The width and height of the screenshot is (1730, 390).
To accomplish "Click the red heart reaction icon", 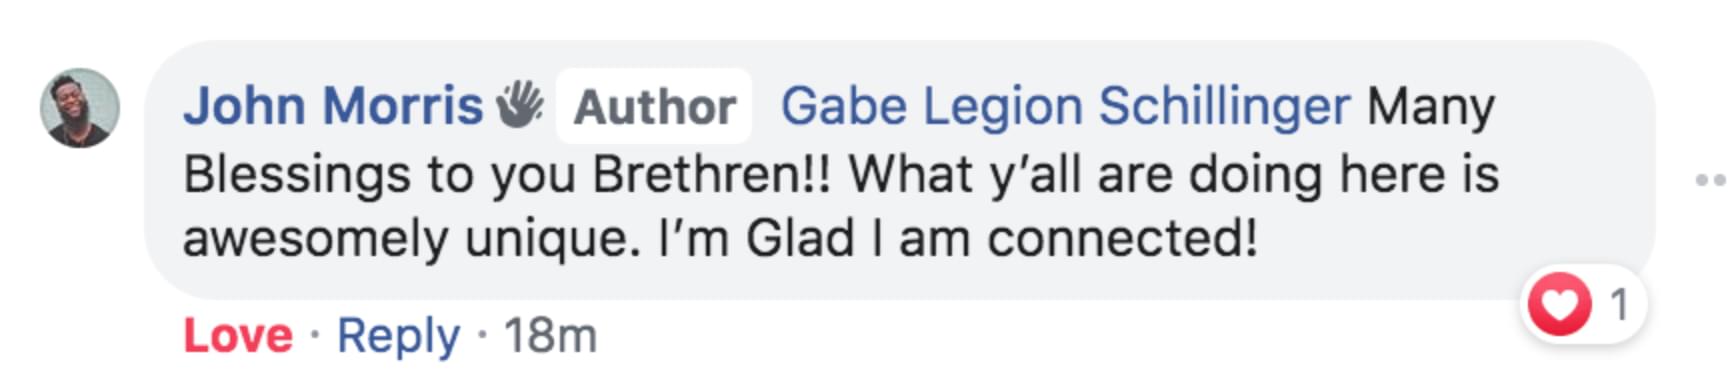I will (x=1559, y=304).
